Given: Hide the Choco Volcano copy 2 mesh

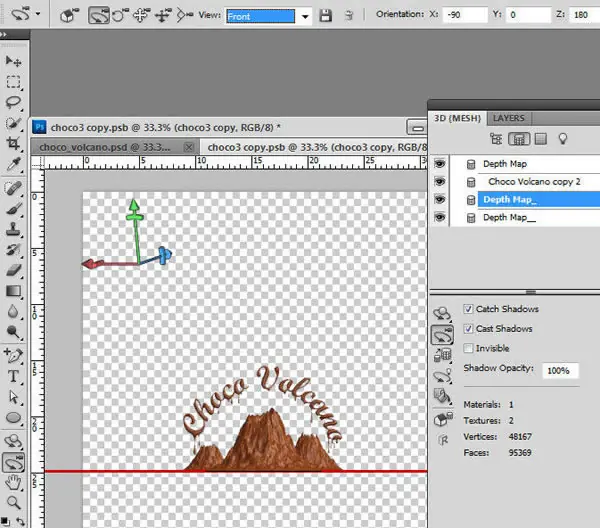Looking at the screenshot, I should (440, 181).
